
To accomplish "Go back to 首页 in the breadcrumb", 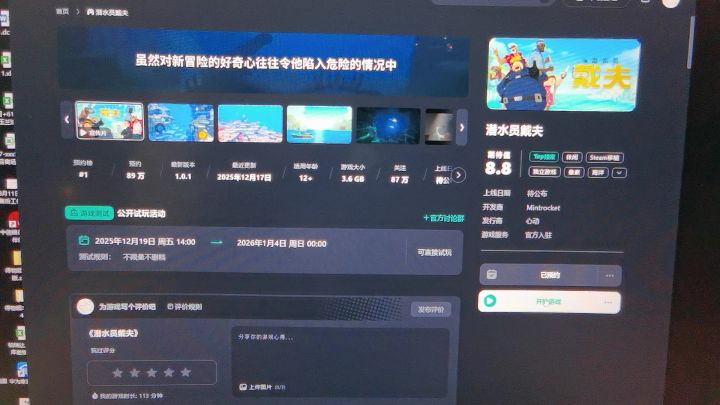I will [x=62, y=11].
